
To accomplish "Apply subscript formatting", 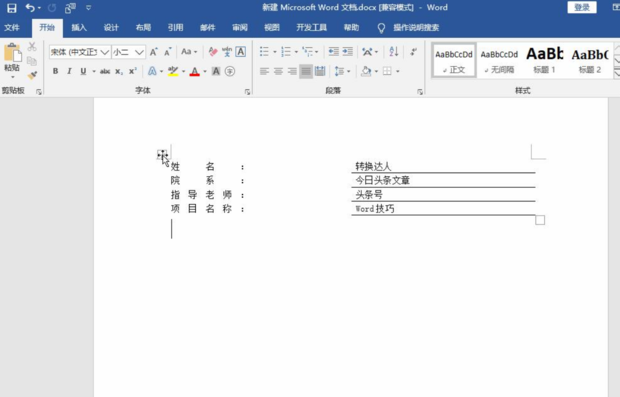I will [119, 72].
